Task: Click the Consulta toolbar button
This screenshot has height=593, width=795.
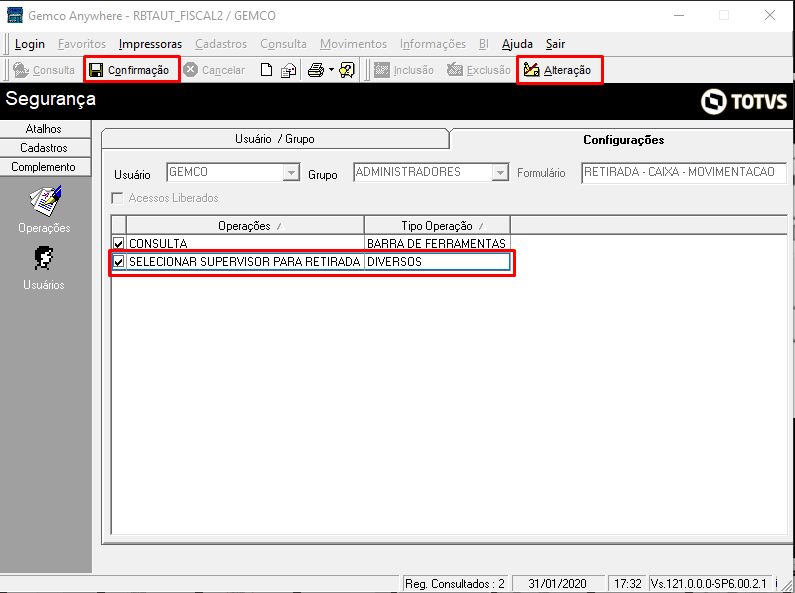Action: tap(44, 70)
